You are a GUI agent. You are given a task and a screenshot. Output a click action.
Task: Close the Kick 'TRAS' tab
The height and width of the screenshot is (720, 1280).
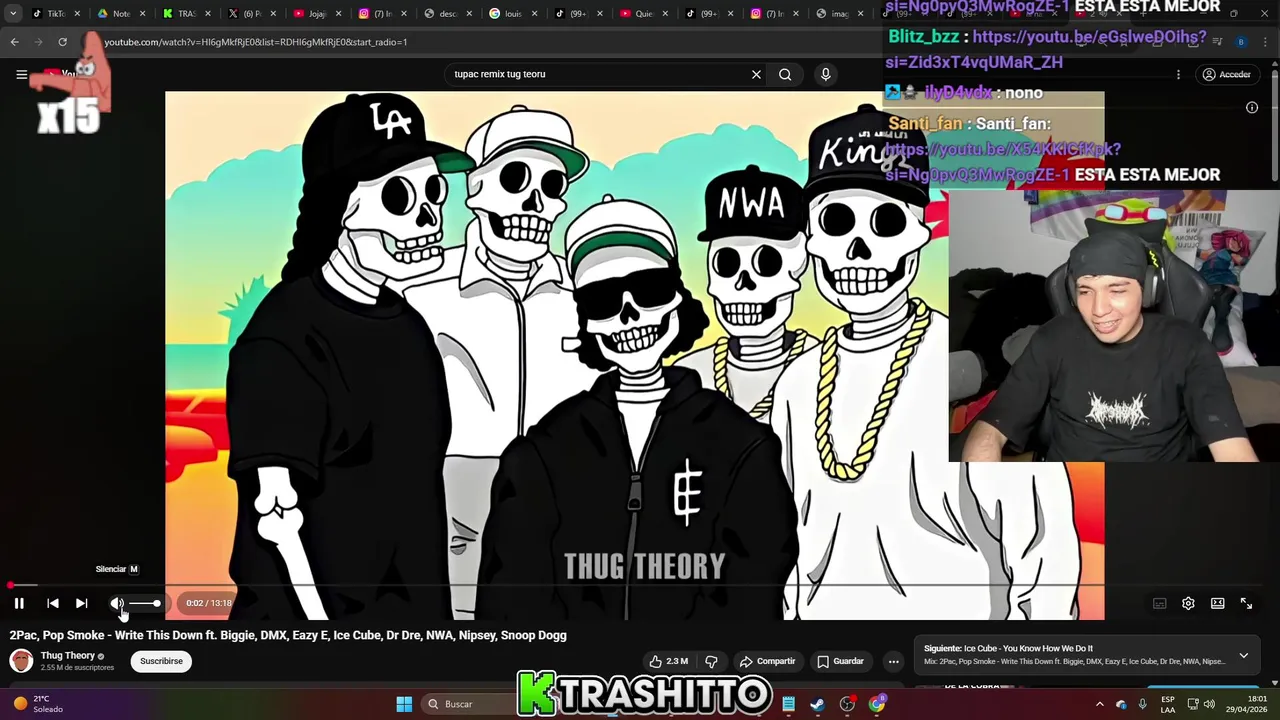coord(207,13)
